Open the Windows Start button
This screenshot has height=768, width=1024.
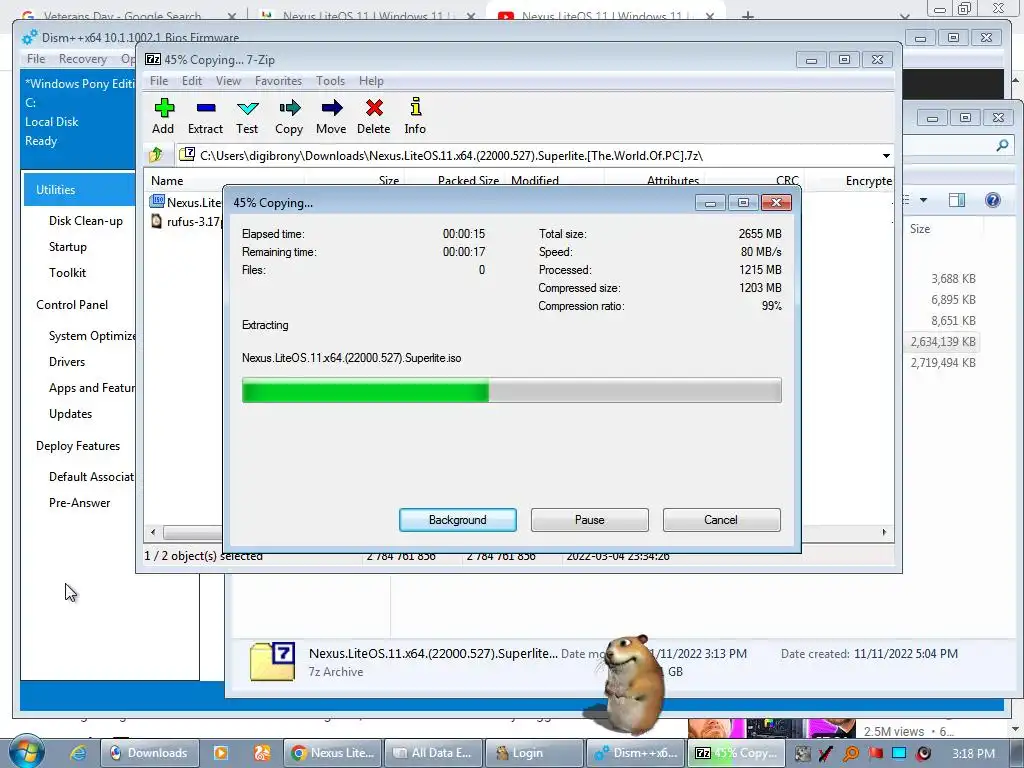click(x=25, y=752)
